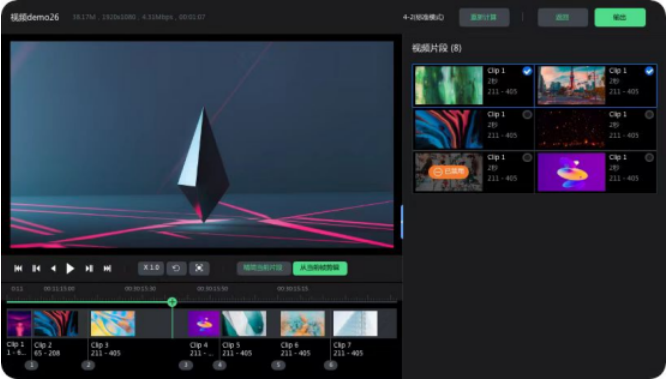Screen dimensions: 666x380
Task: Select the city tower thumbnail in segment panel
Action: pyautogui.click(x=571, y=85)
